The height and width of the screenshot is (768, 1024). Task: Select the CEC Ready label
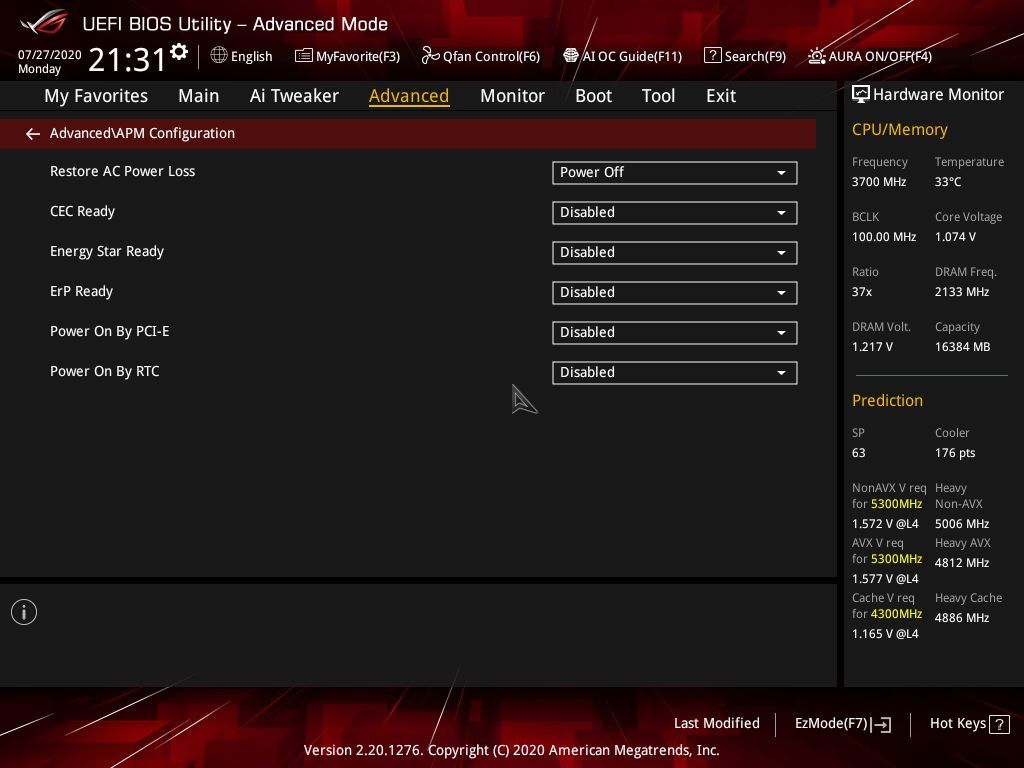click(x=82, y=212)
